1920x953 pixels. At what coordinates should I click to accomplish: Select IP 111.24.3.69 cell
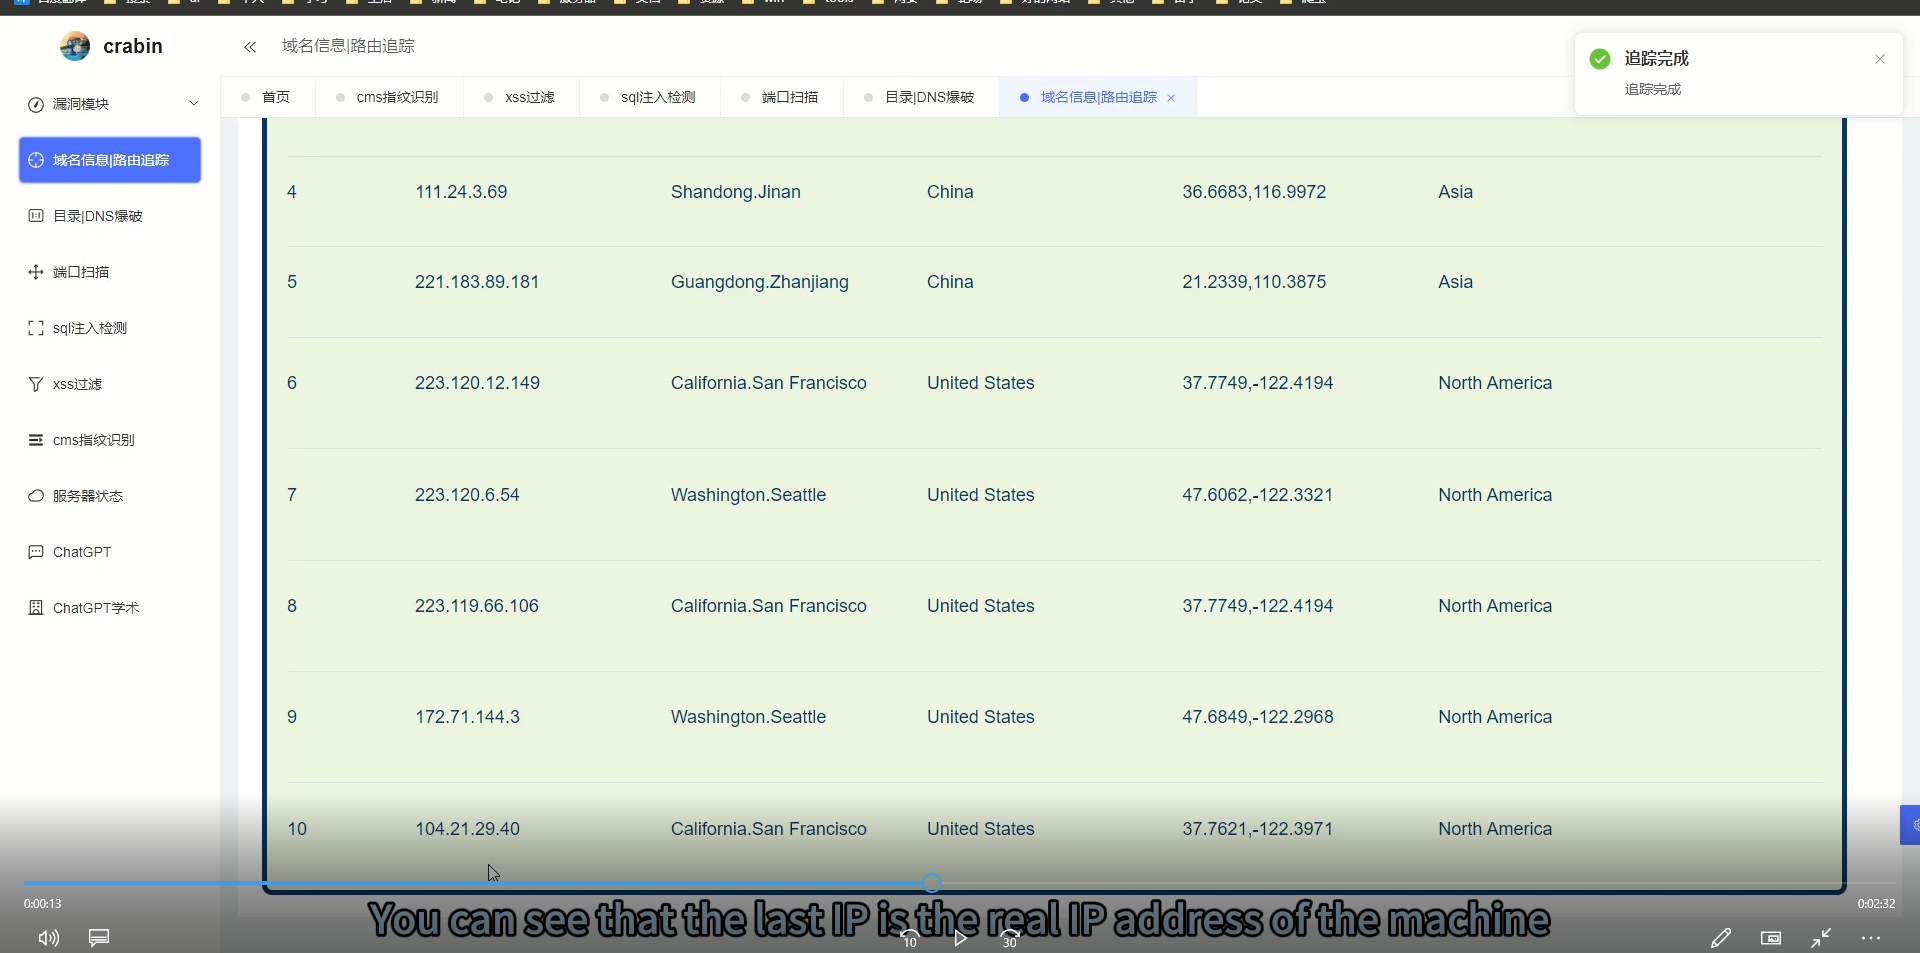[461, 192]
